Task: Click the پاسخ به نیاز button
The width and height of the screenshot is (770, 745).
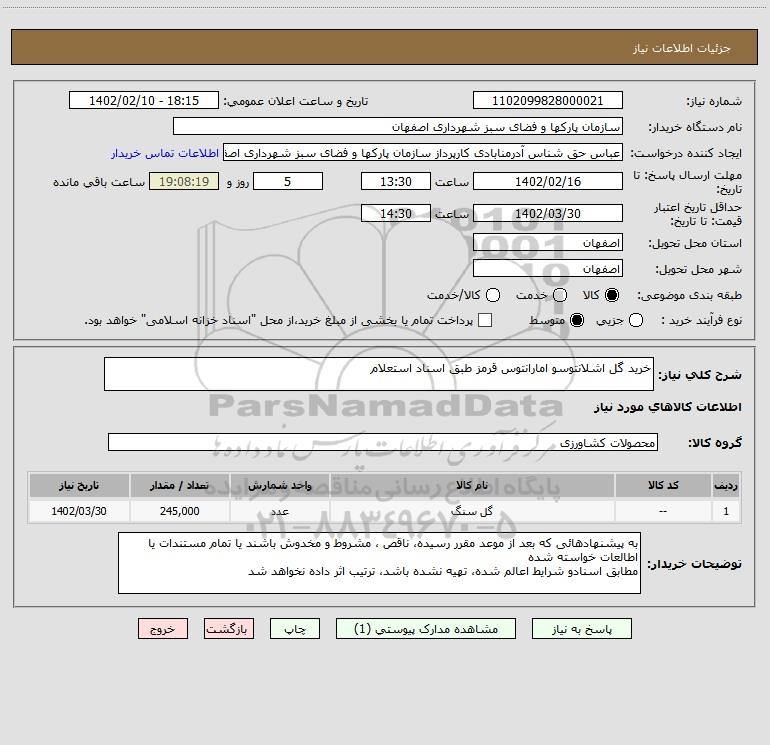Action: pyautogui.click(x=581, y=629)
